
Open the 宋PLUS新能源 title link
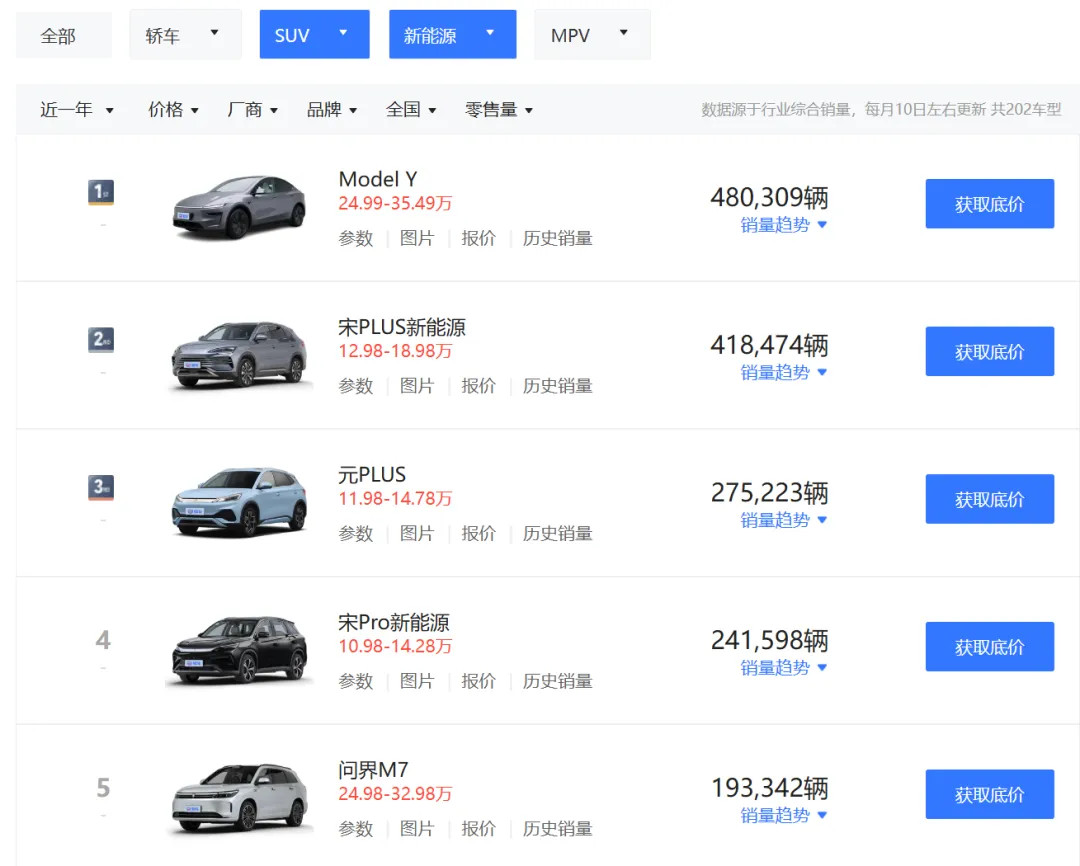pyautogui.click(x=402, y=327)
